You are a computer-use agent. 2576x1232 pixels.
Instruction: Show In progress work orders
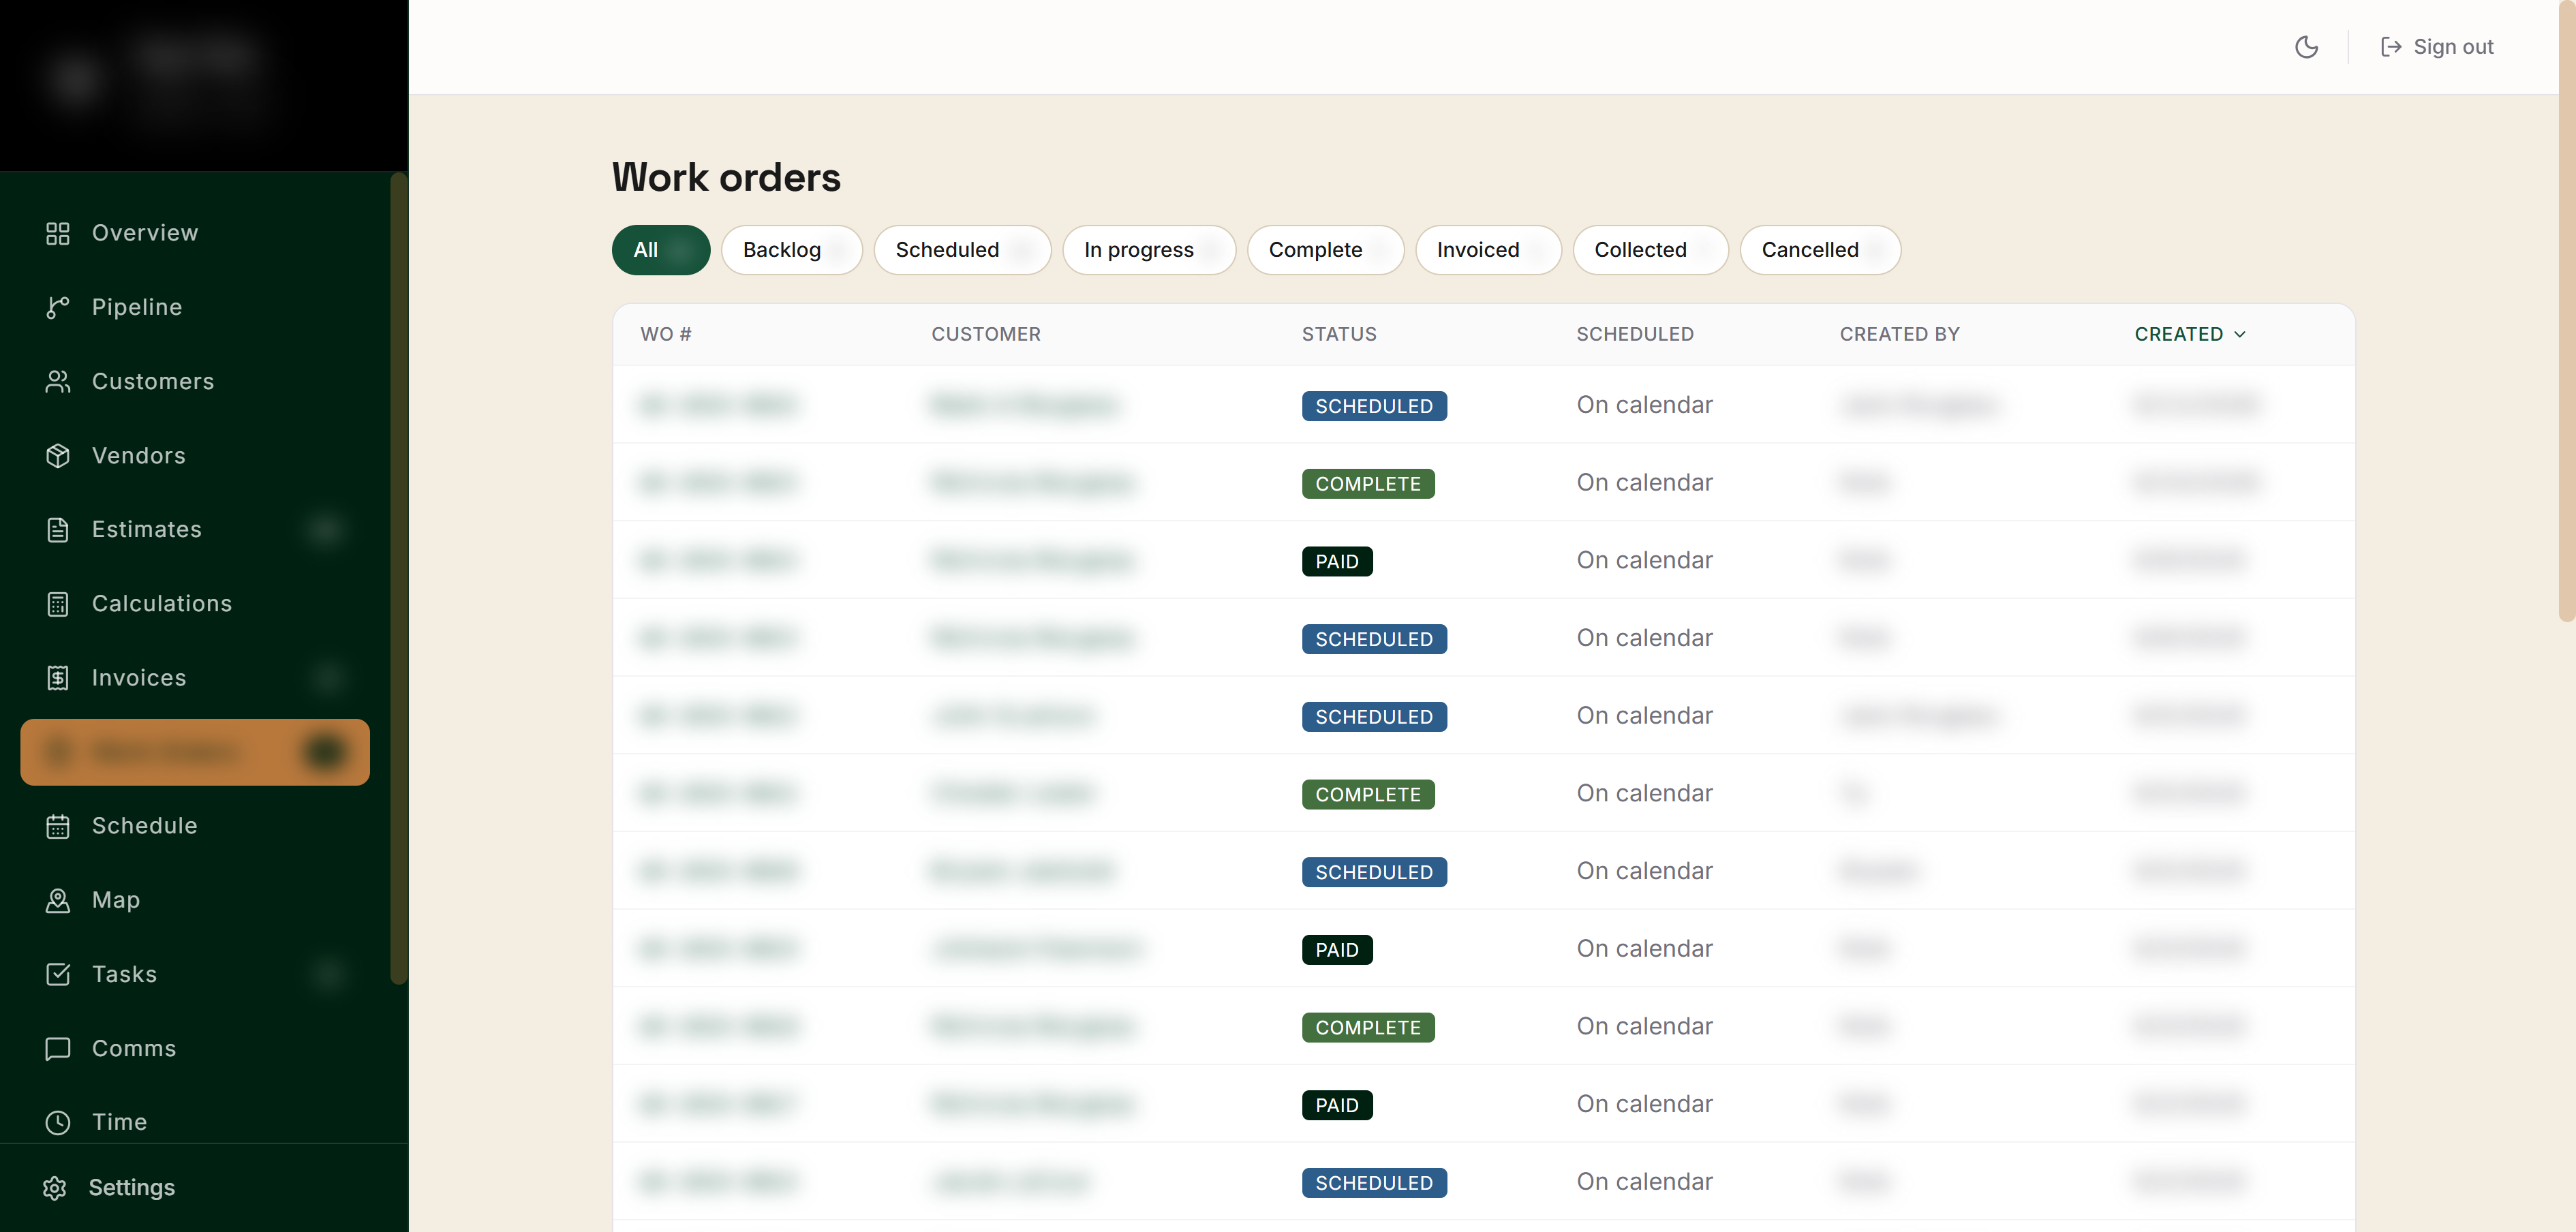(1149, 250)
